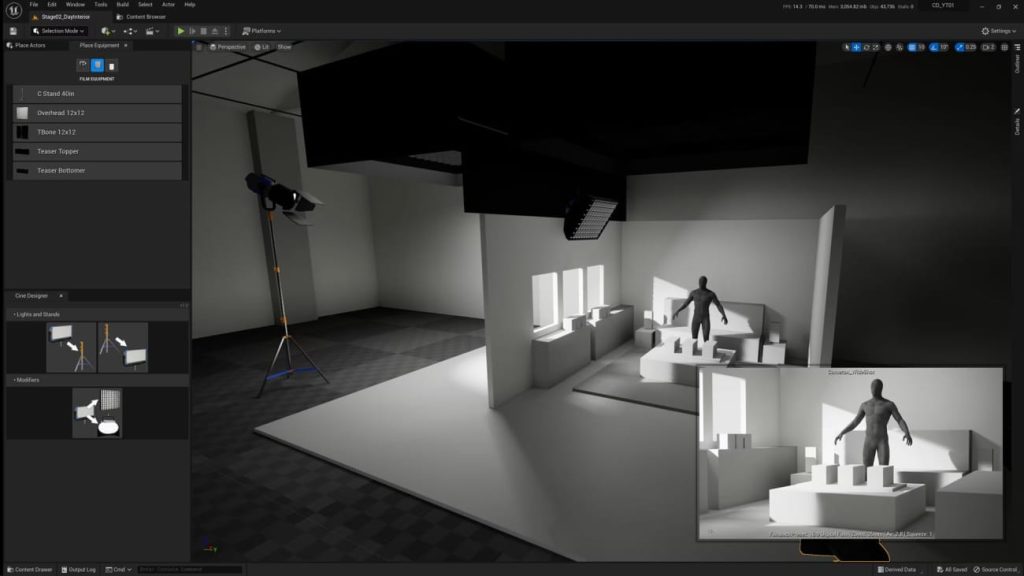Activate the Rotate tool

[867, 46]
